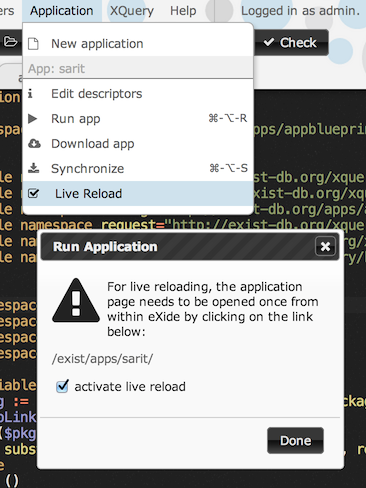Screen dimensions: 366x488
Task: Select New application menu entry
Action: 138,44
